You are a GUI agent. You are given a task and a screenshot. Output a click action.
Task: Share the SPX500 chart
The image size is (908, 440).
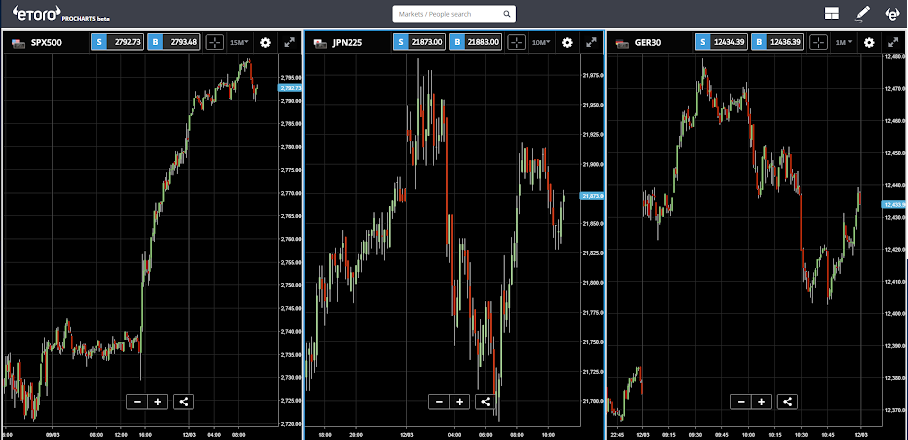[x=183, y=402]
